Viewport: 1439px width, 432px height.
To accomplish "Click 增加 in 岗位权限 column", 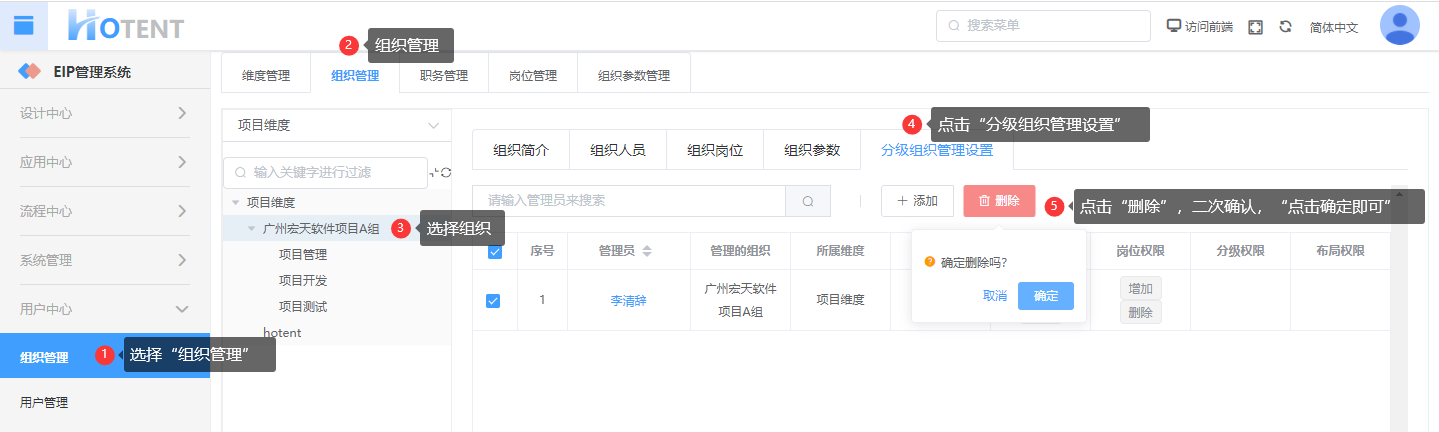I will pos(1140,288).
